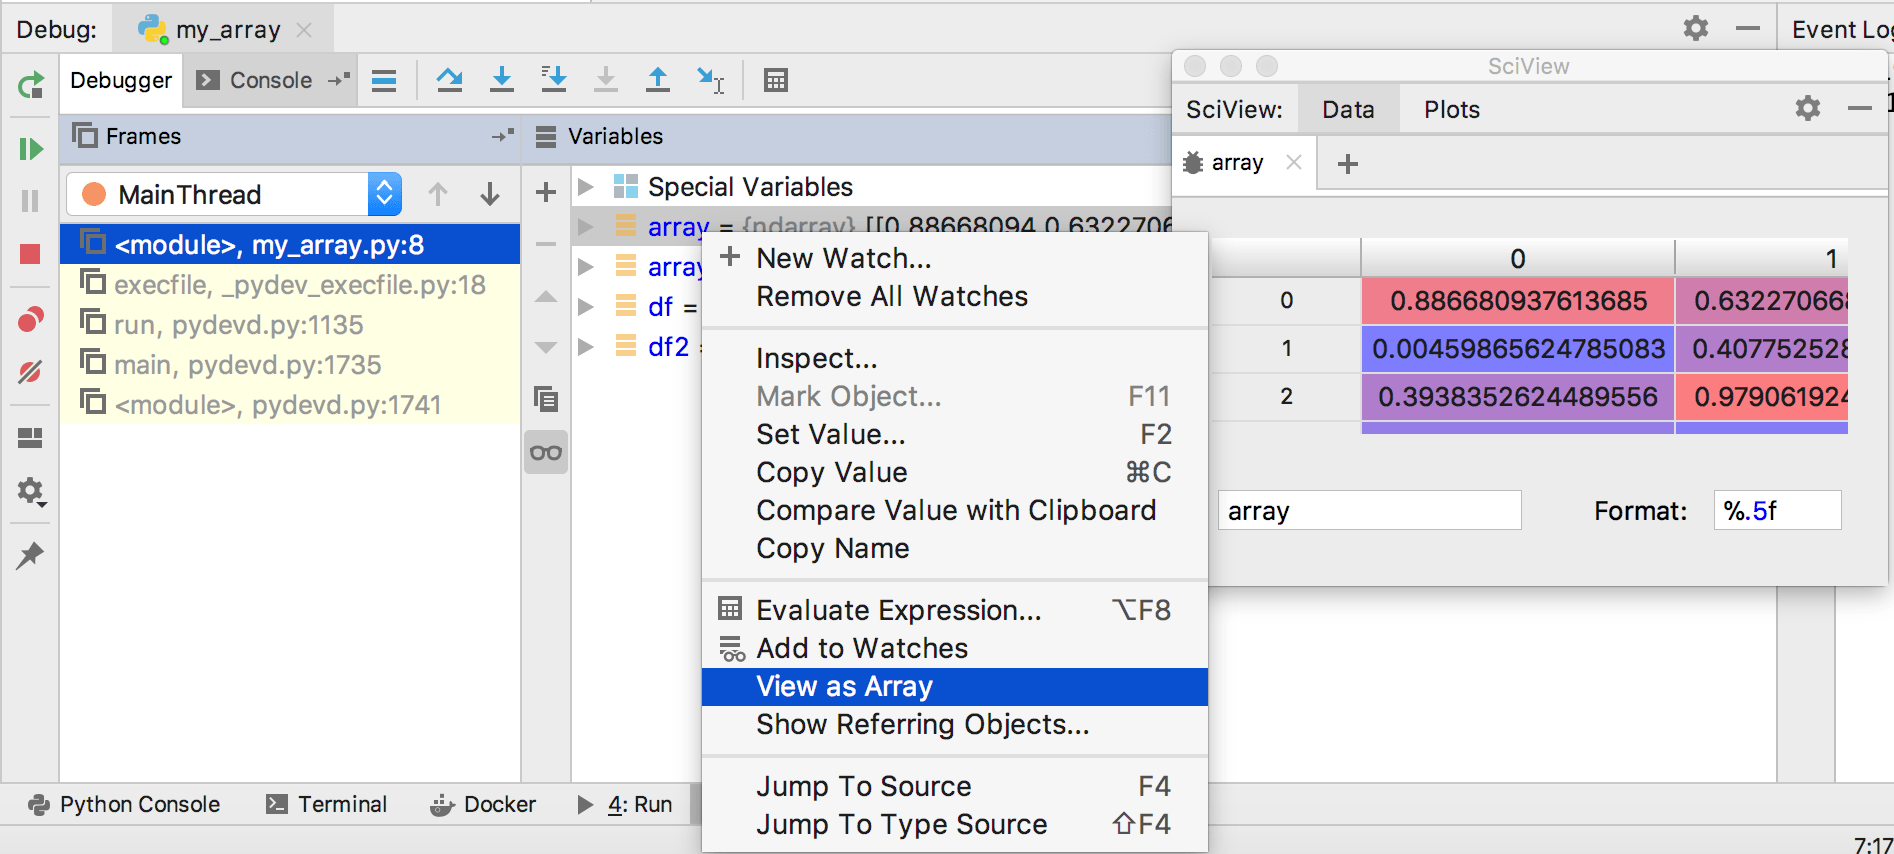Go to previous frame with up arrow
The height and width of the screenshot is (854, 1894).
click(x=438, y=194)
